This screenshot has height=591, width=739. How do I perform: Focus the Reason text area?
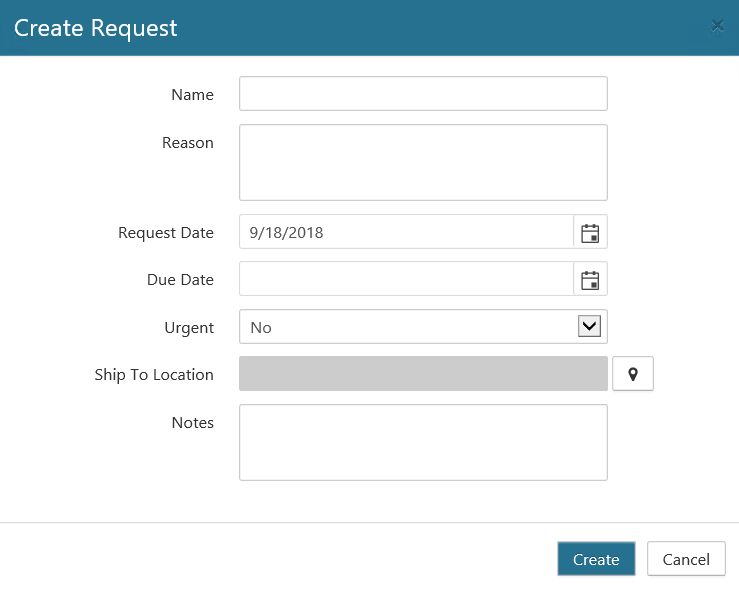(423, 162)
